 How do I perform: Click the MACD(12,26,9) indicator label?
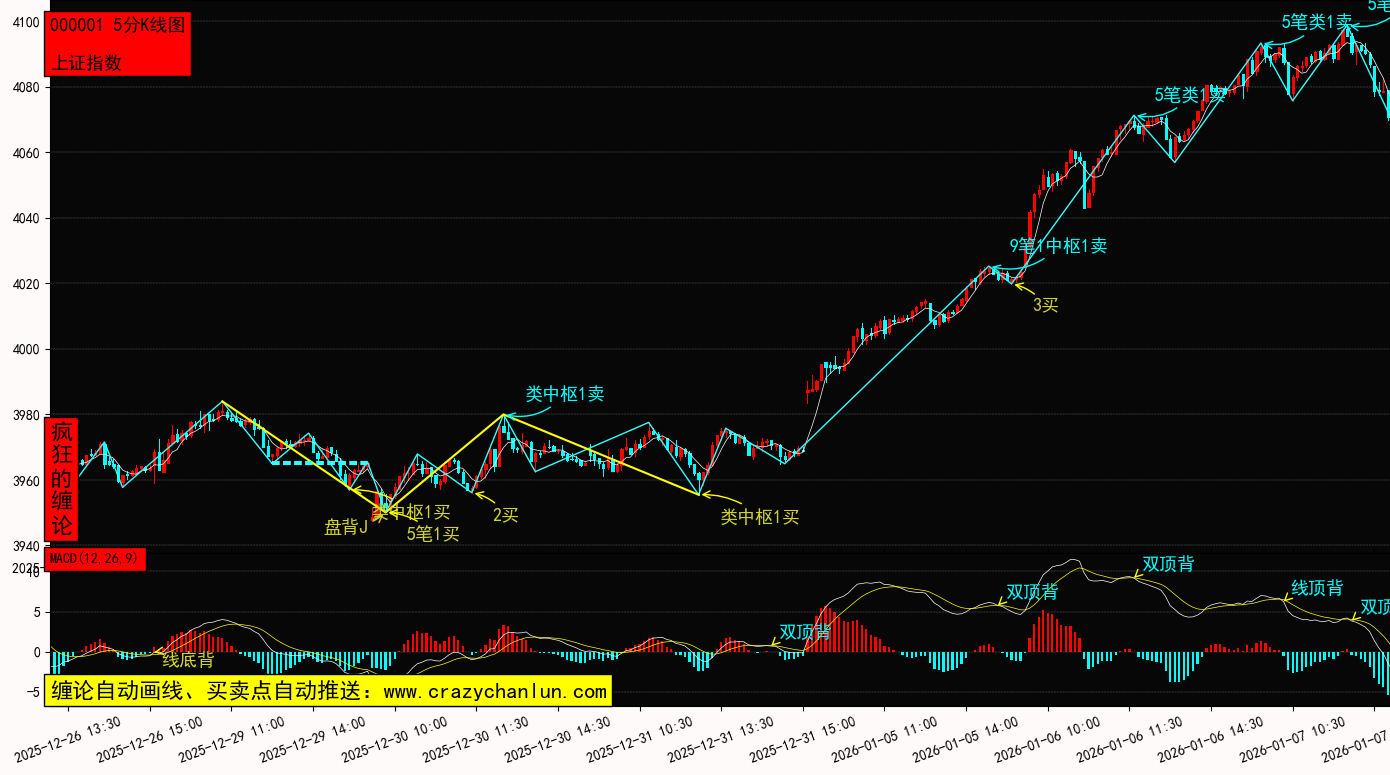(x=96, y=558)
